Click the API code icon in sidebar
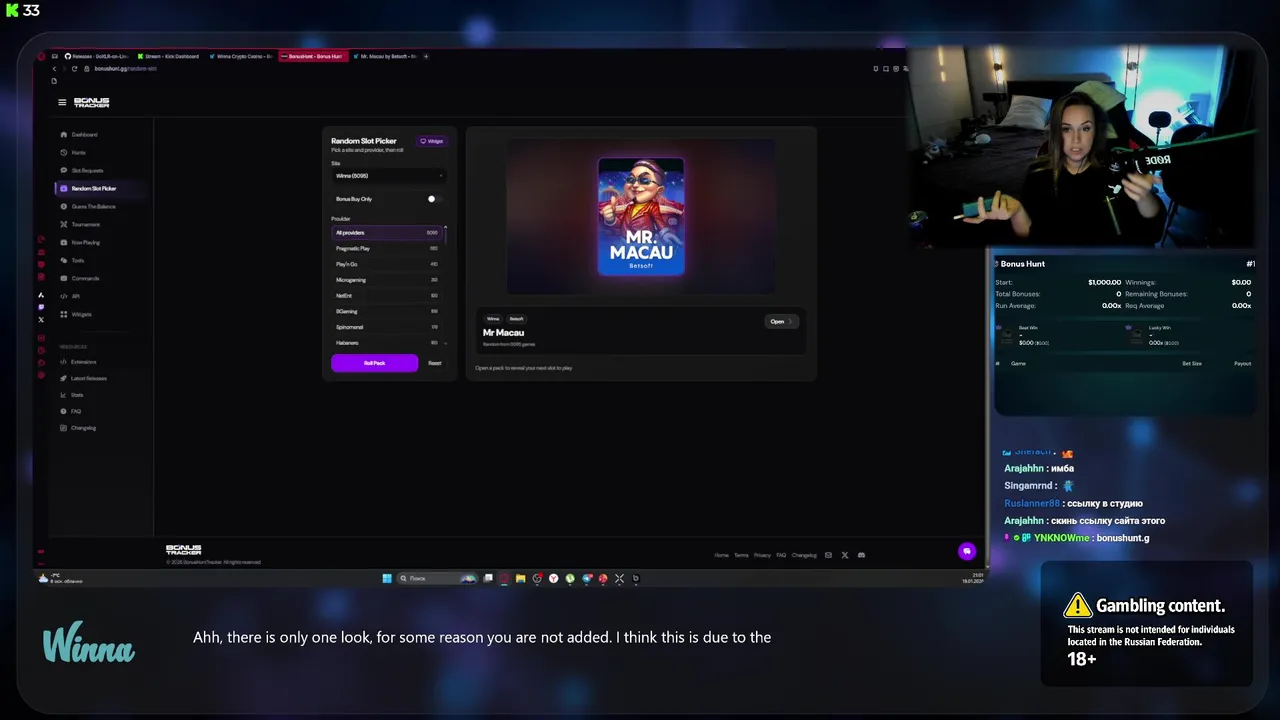The image size is (1280, 720). click(x=64, y=296)
